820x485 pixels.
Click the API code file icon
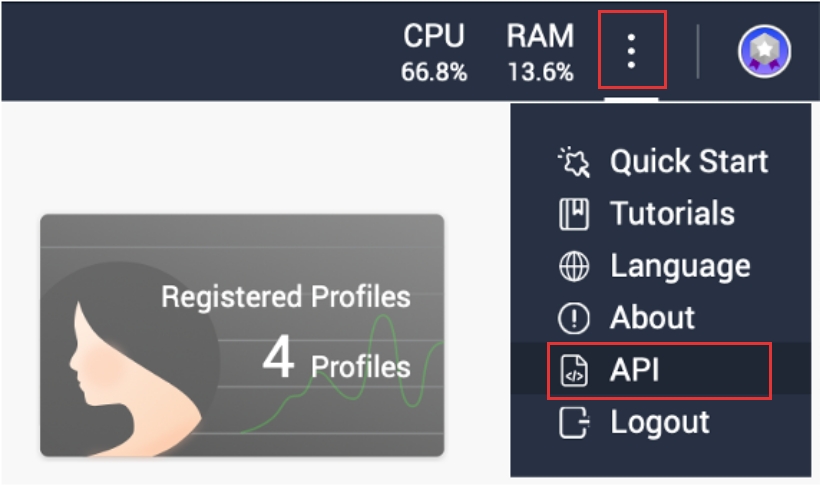574,371
